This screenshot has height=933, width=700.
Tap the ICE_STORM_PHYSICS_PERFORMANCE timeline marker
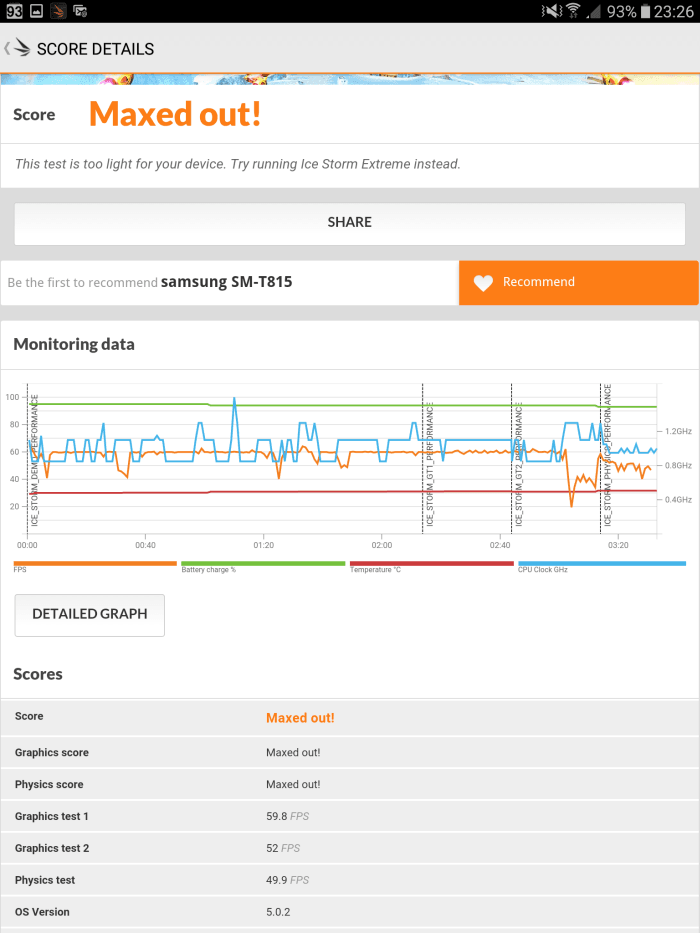[x=607, y=455]
